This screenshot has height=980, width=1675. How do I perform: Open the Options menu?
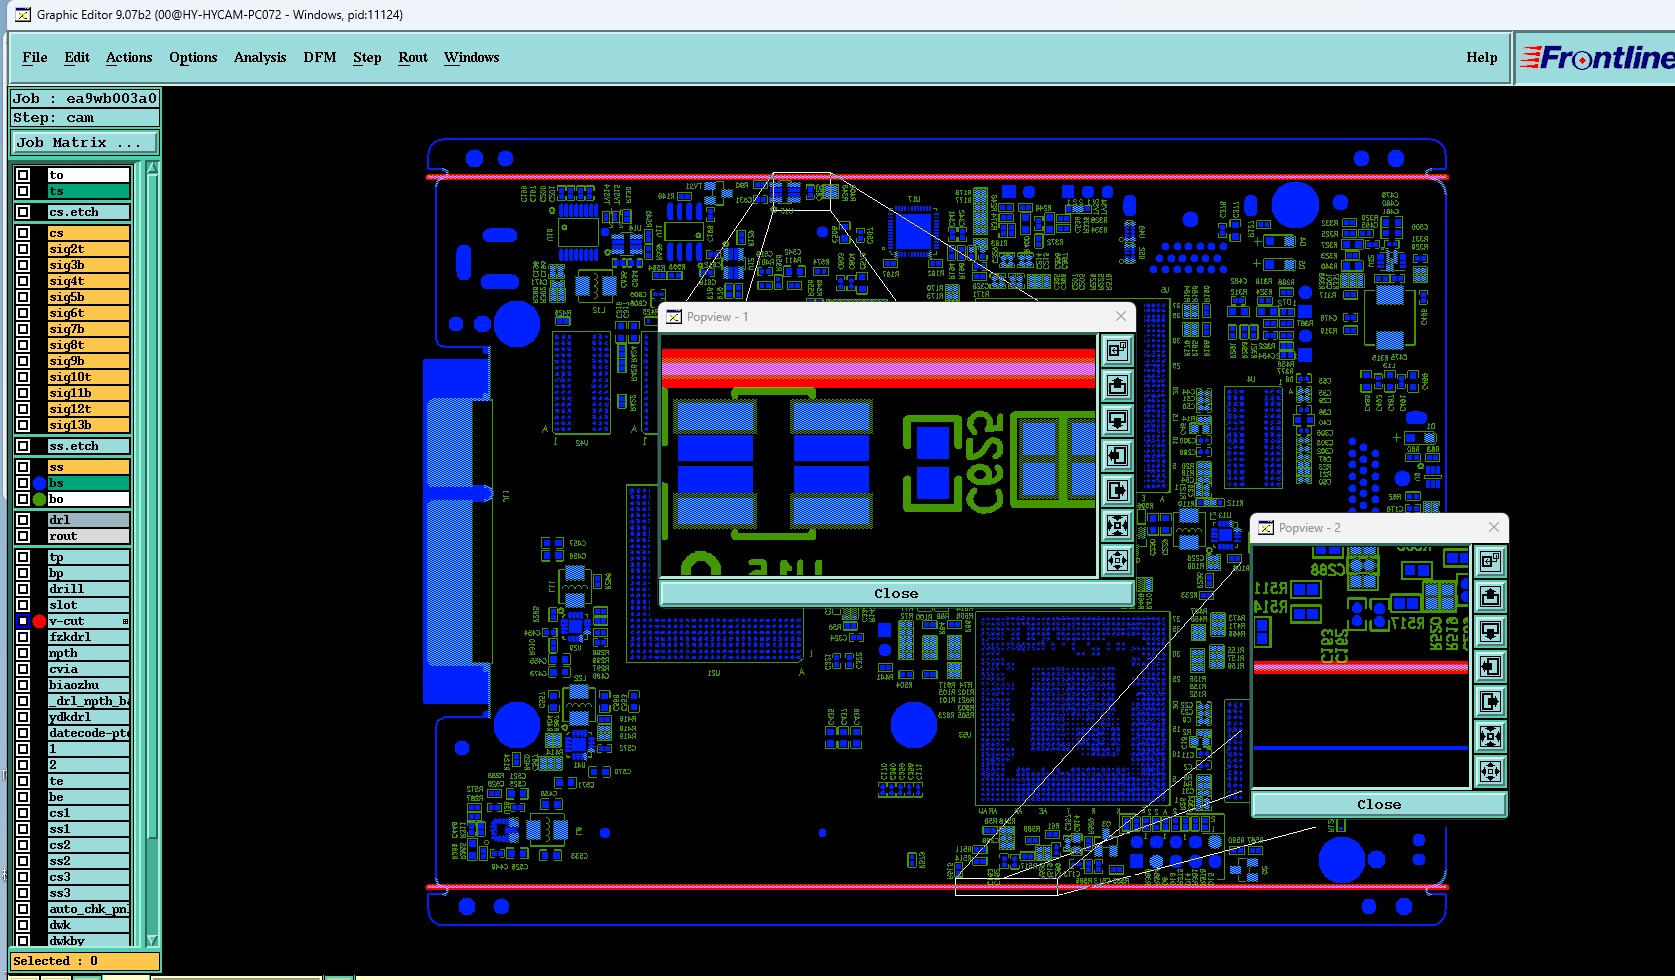pyautogui.click(x=193, y=58)
